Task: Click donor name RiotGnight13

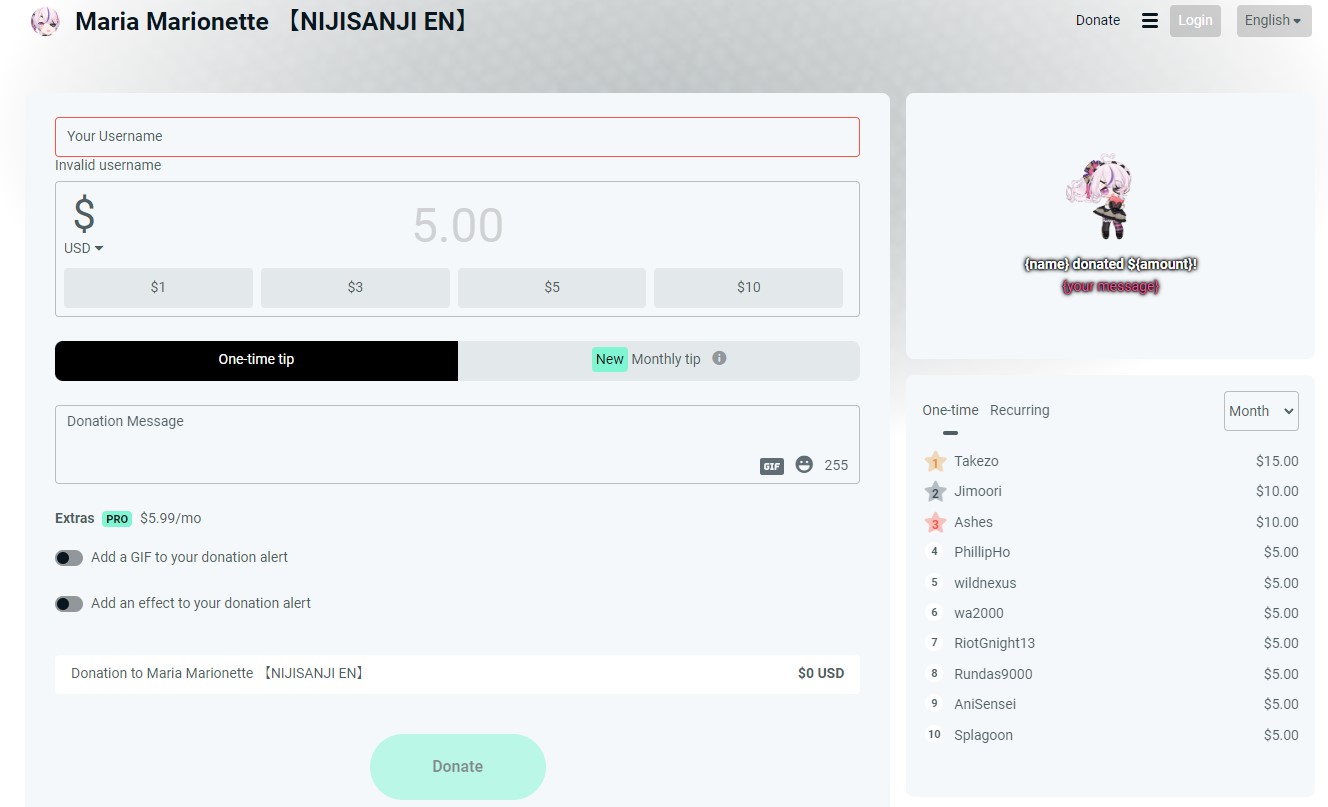Action: [x=995, y=643]
